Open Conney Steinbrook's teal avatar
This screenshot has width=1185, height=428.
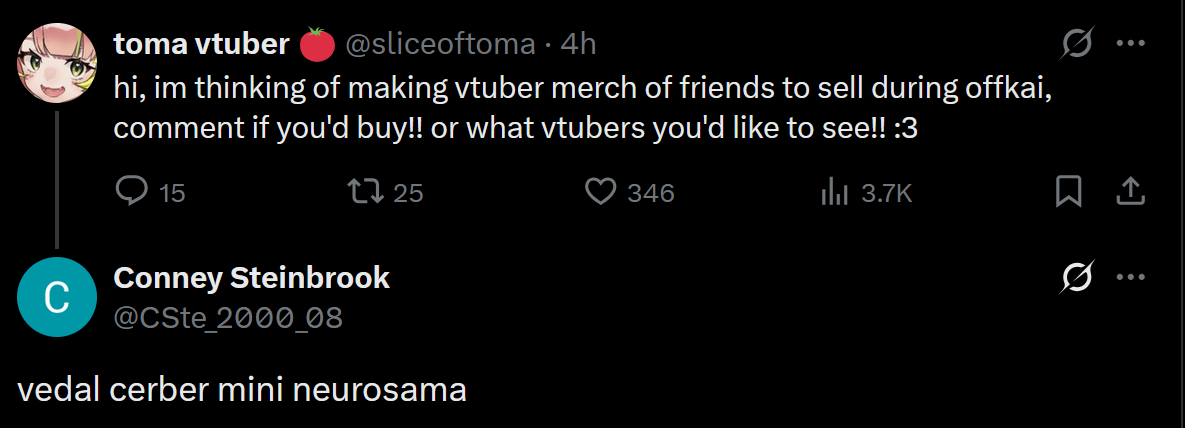coord(57,298)
